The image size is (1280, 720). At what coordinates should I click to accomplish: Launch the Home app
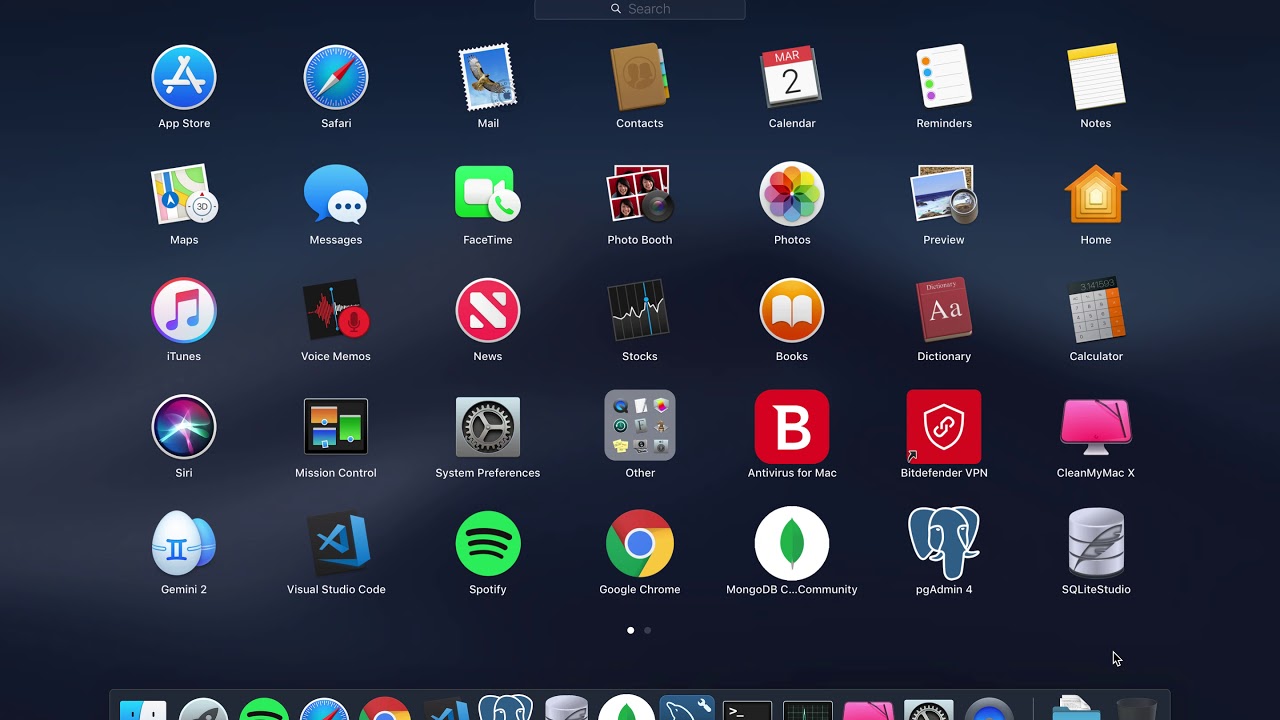coord(1096,194)
